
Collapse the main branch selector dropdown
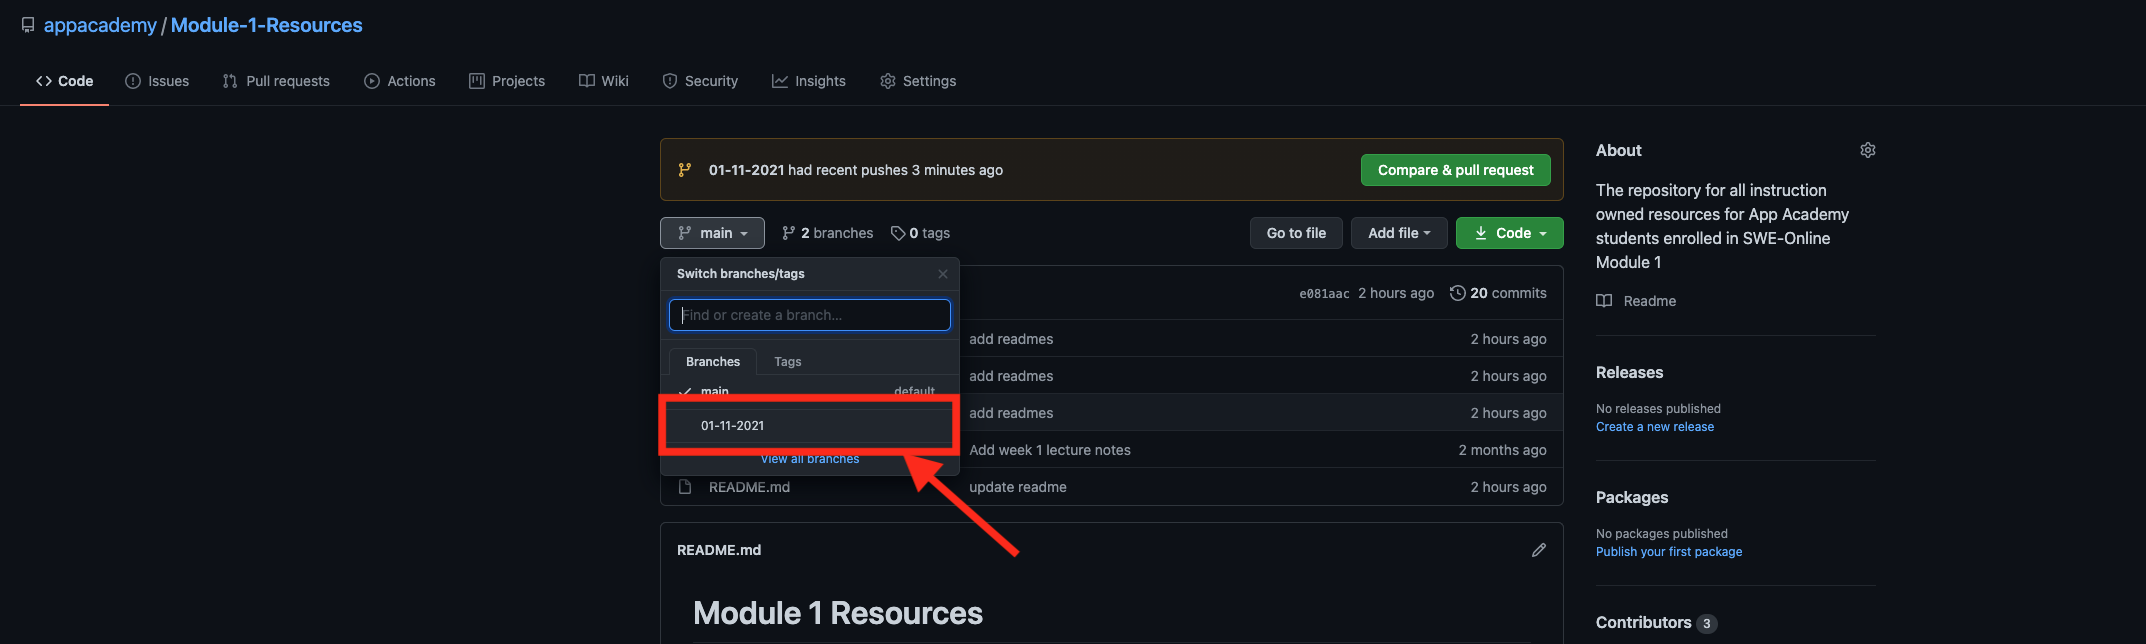point(712,233)
